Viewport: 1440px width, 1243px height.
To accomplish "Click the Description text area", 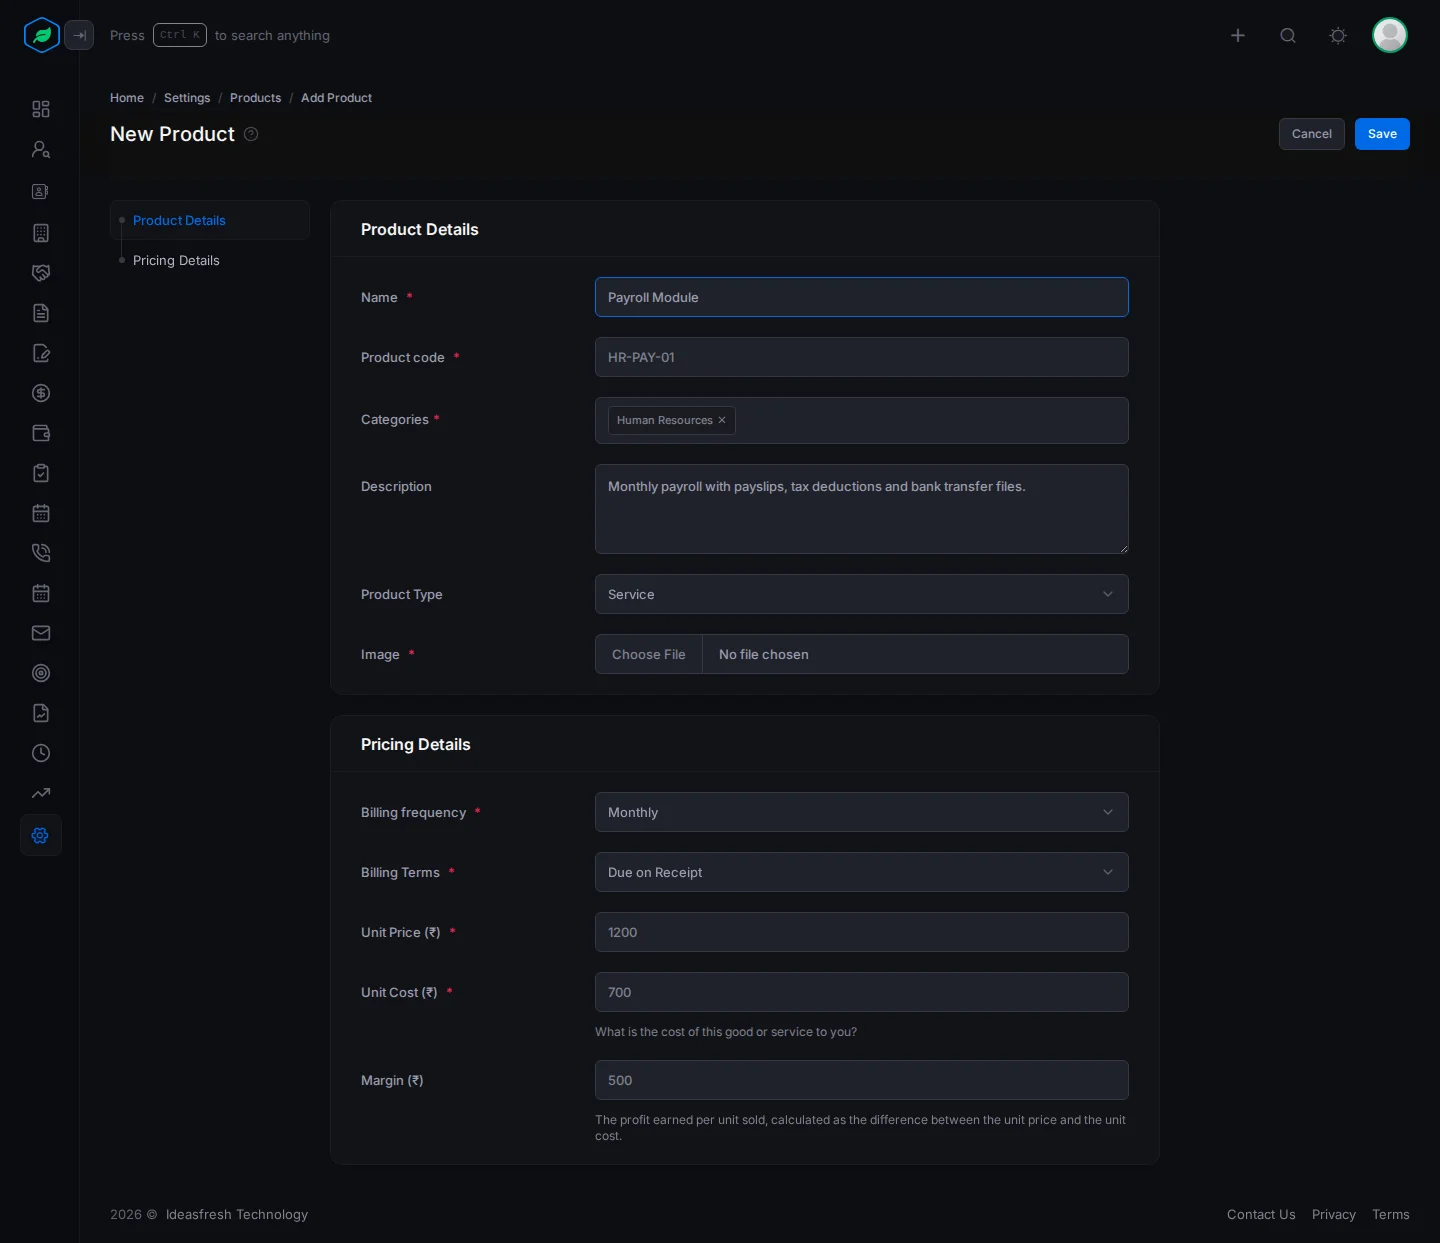I will point(862,509).
